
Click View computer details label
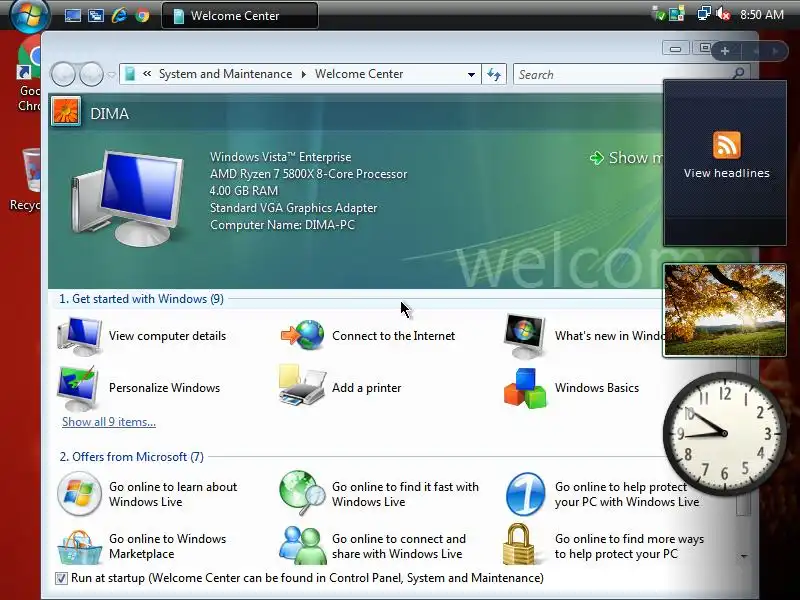click(167, 336)
